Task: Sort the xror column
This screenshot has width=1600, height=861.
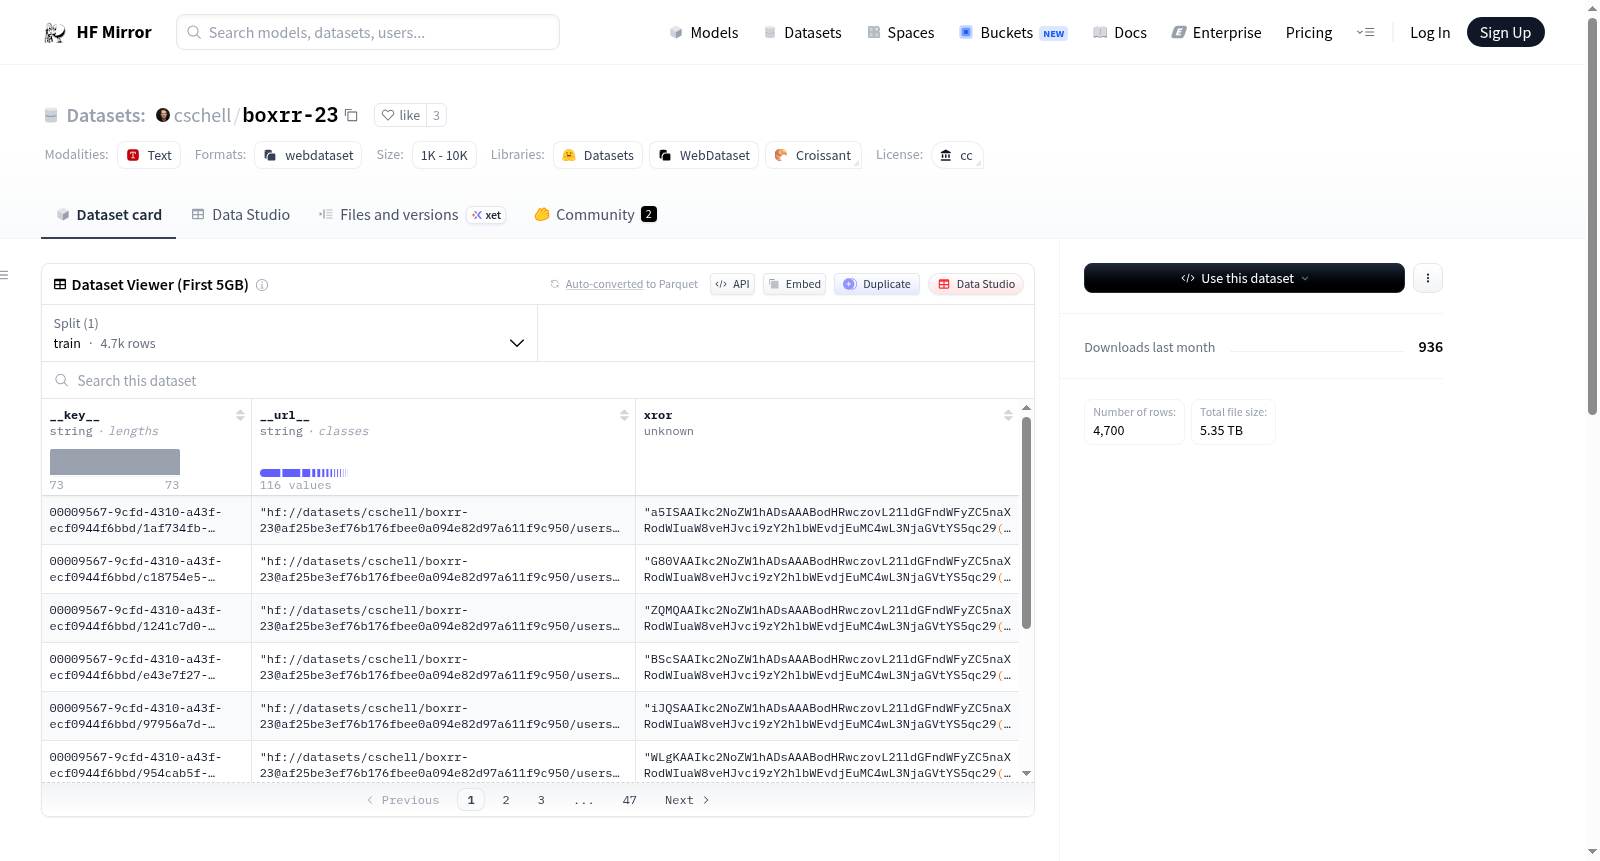Action: (x=1008, y=415)
